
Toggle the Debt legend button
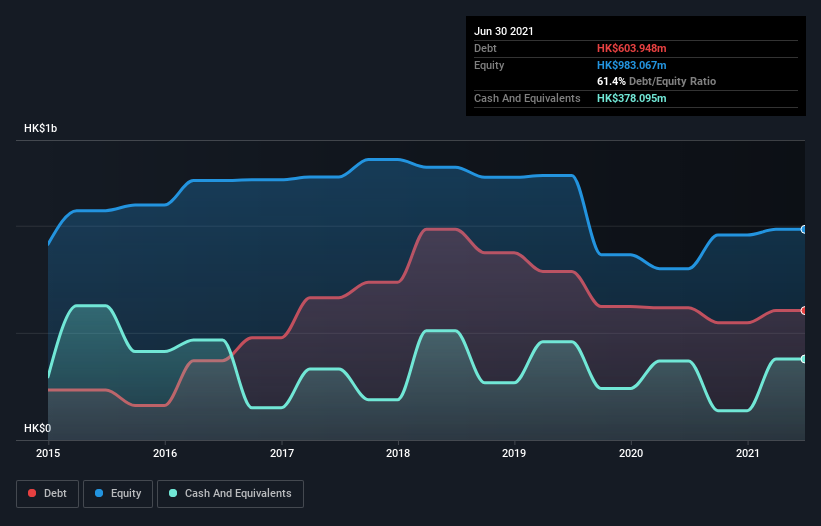[48, 494]
